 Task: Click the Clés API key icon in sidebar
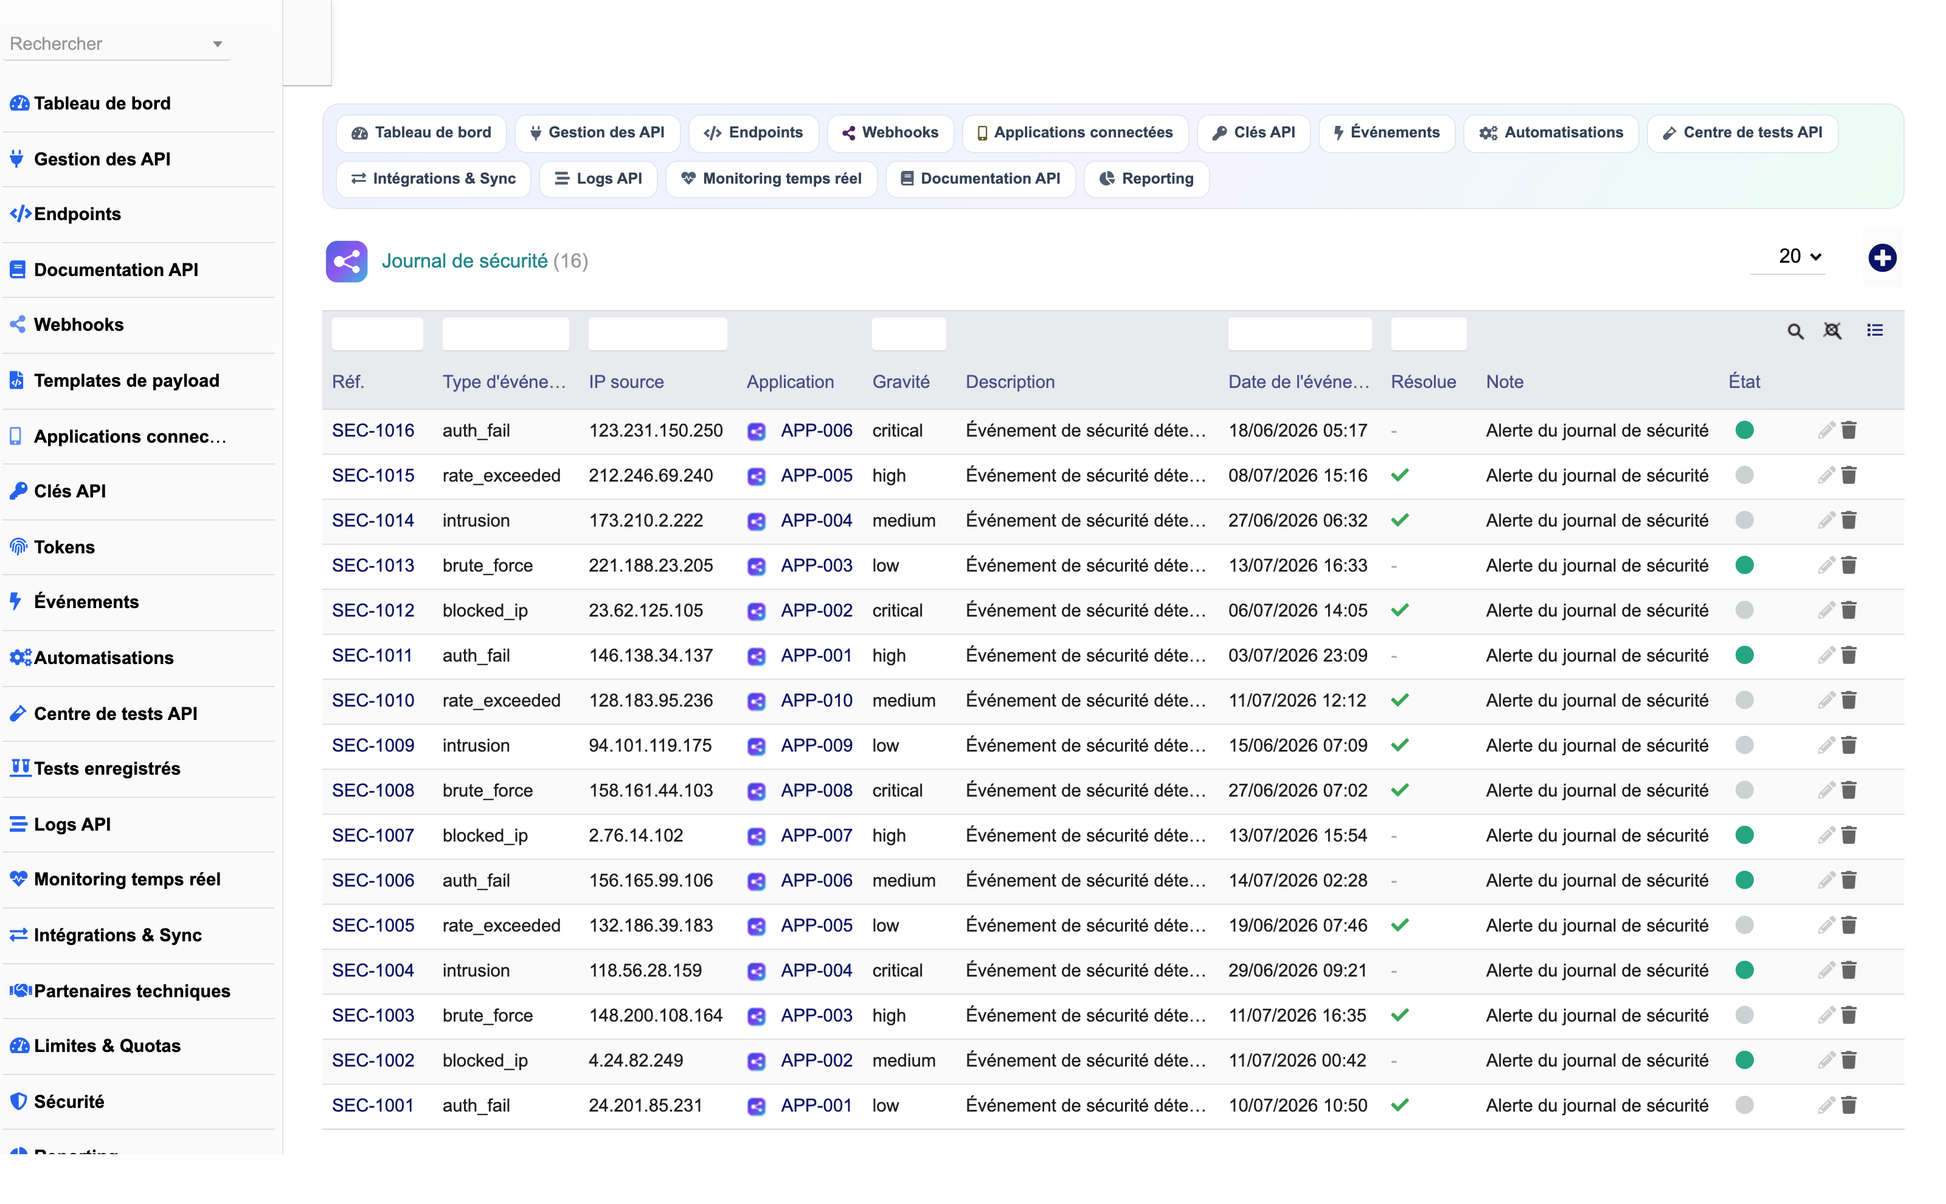click(x=18, y=491)
